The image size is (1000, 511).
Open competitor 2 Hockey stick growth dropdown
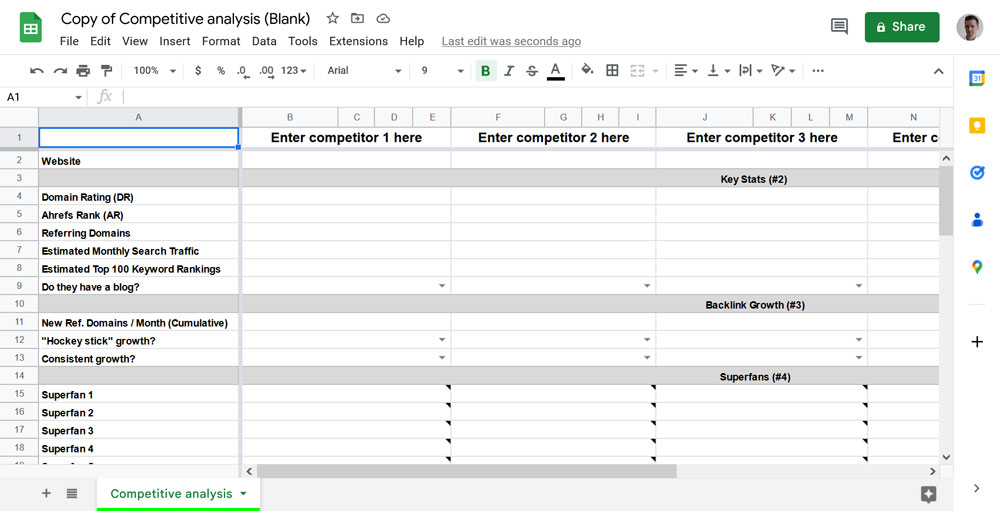click(647, 340)
